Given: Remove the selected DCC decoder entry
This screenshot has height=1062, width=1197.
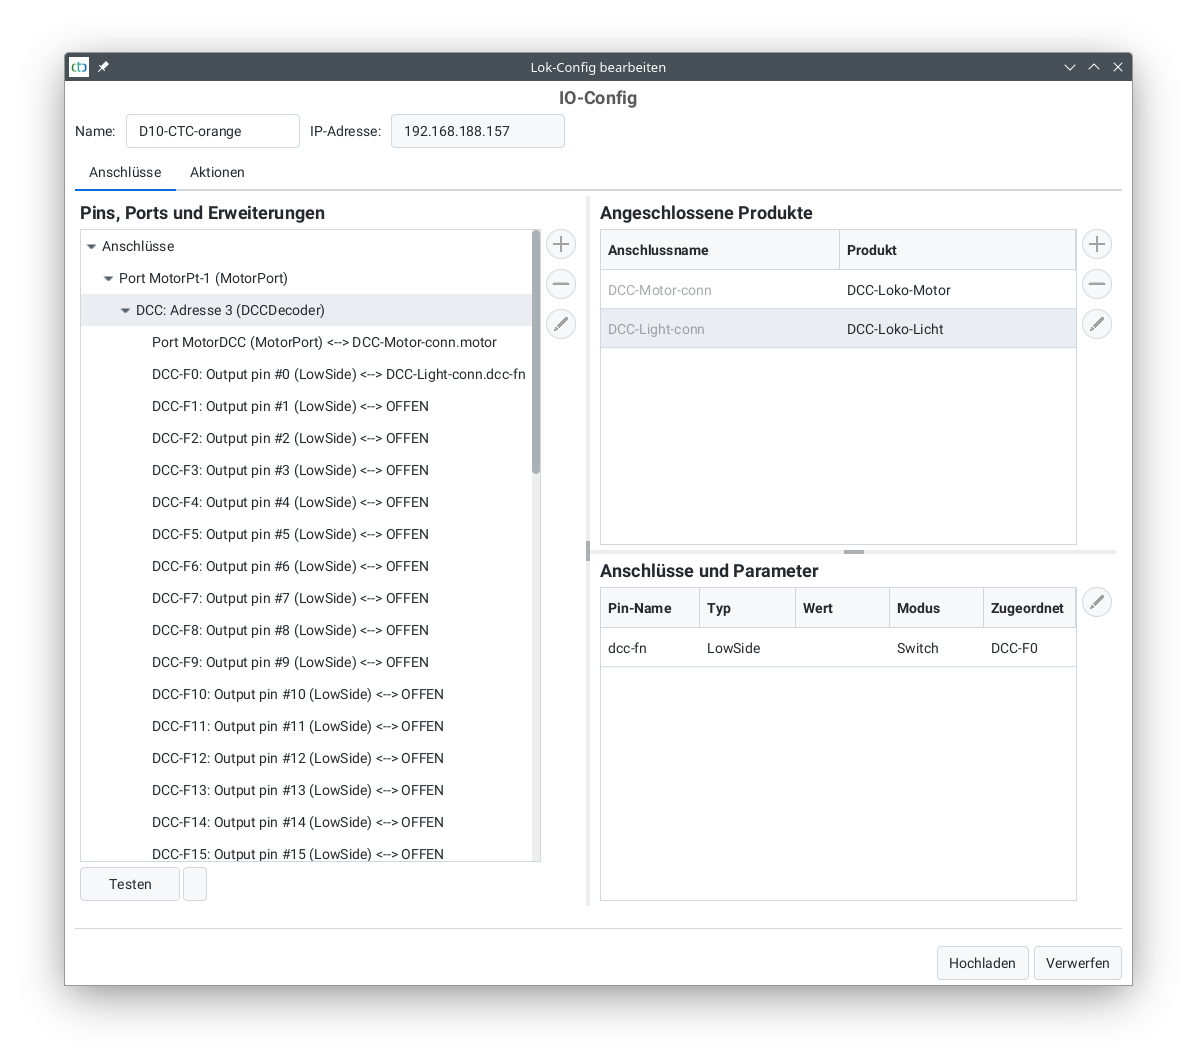Looking at the screenshot, I should [x=561, y=283].
